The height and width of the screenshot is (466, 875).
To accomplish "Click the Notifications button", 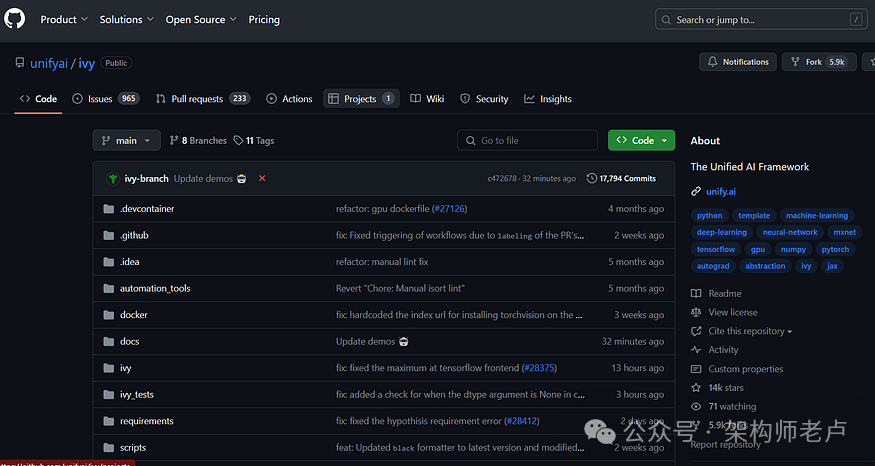I will pyautogui.click(x=737, y=62).
